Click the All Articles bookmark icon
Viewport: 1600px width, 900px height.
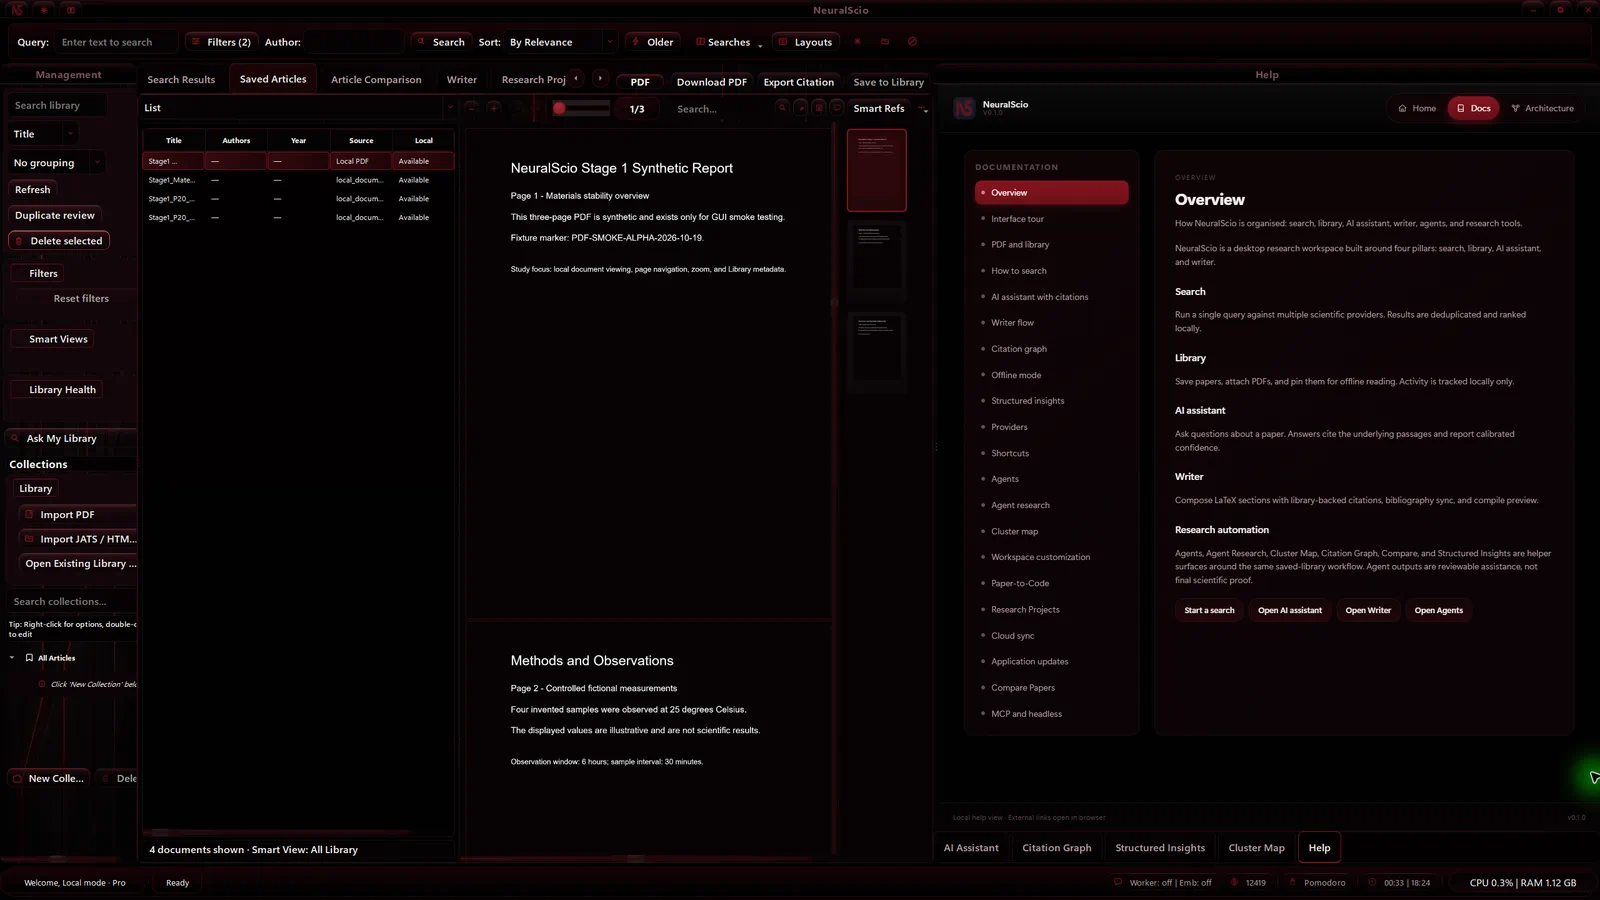pos(29,658)
